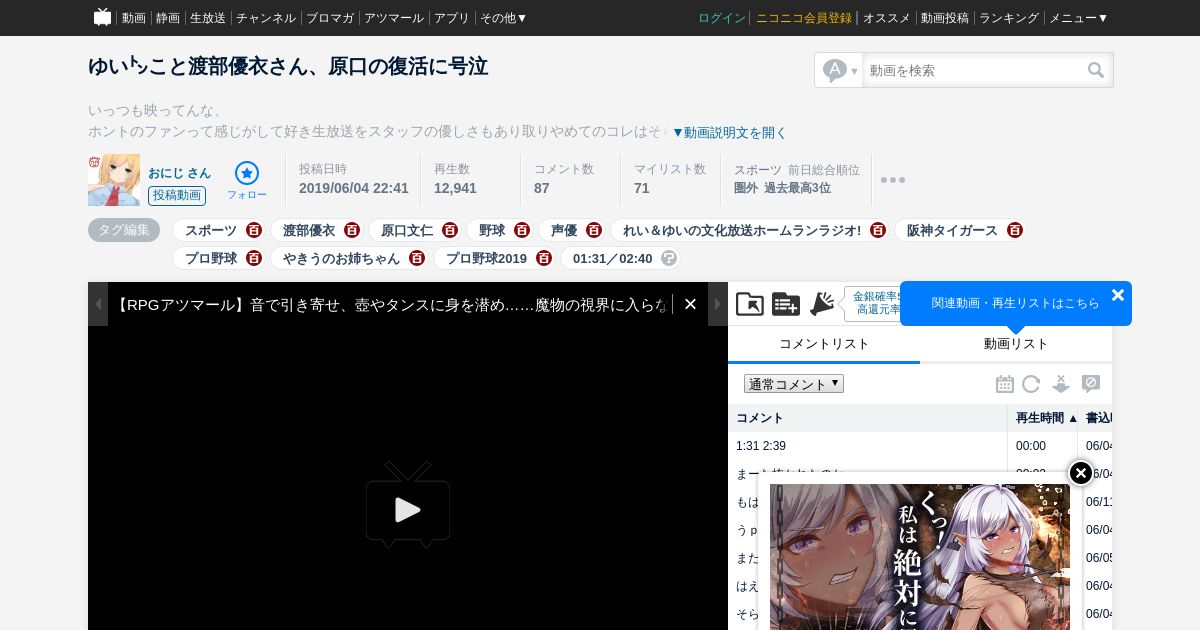Open the 生放送 menu item

tap(208, 18)
